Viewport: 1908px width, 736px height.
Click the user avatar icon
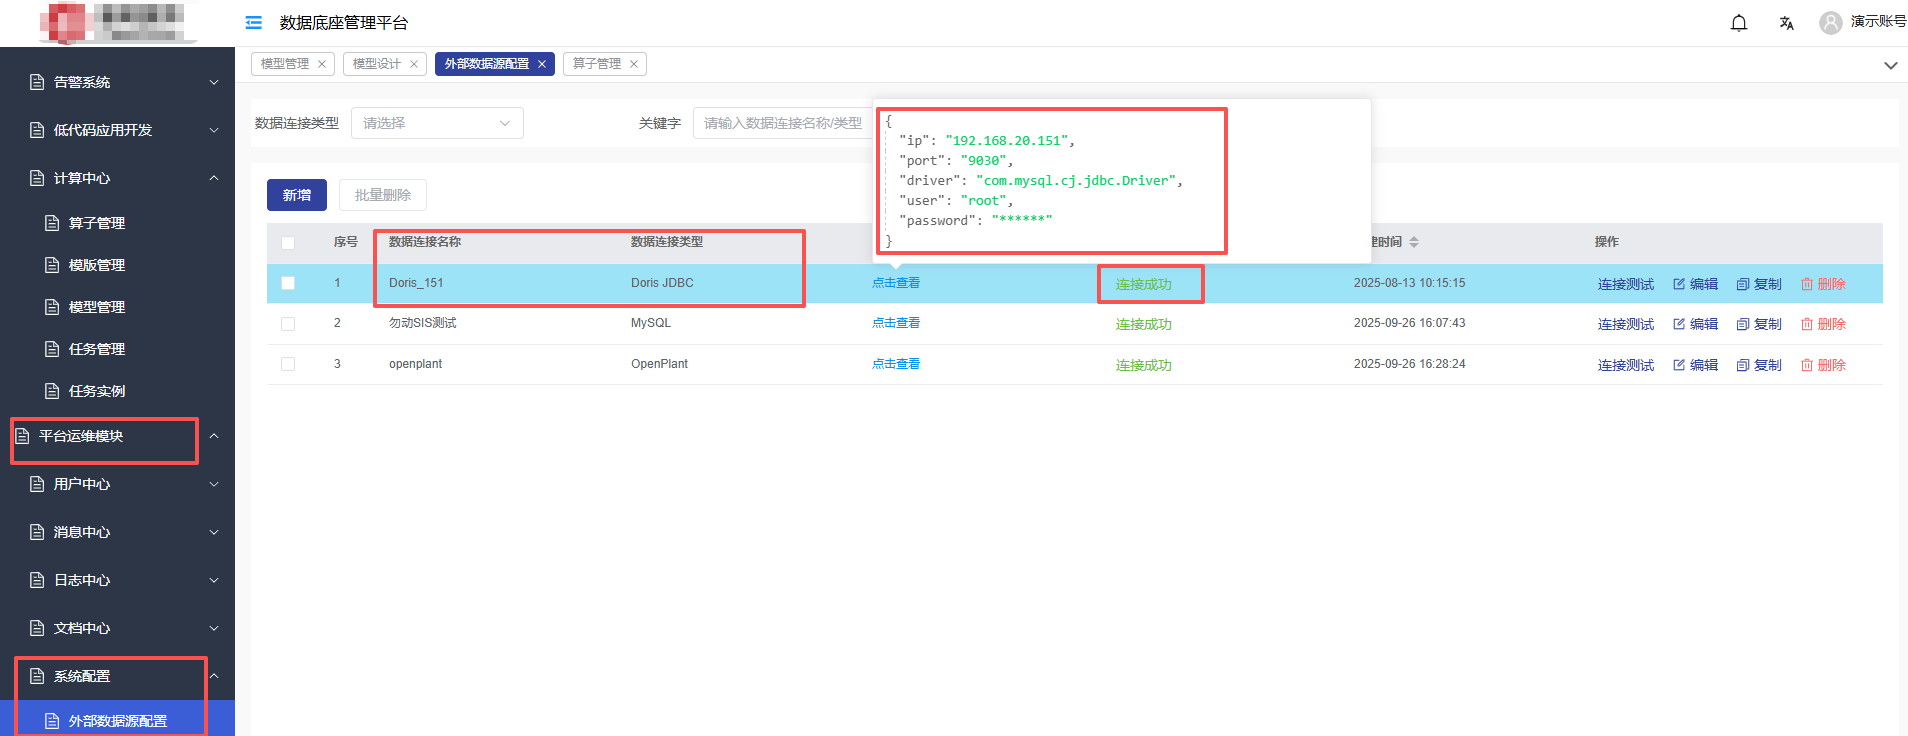[x=1830, y=23]
